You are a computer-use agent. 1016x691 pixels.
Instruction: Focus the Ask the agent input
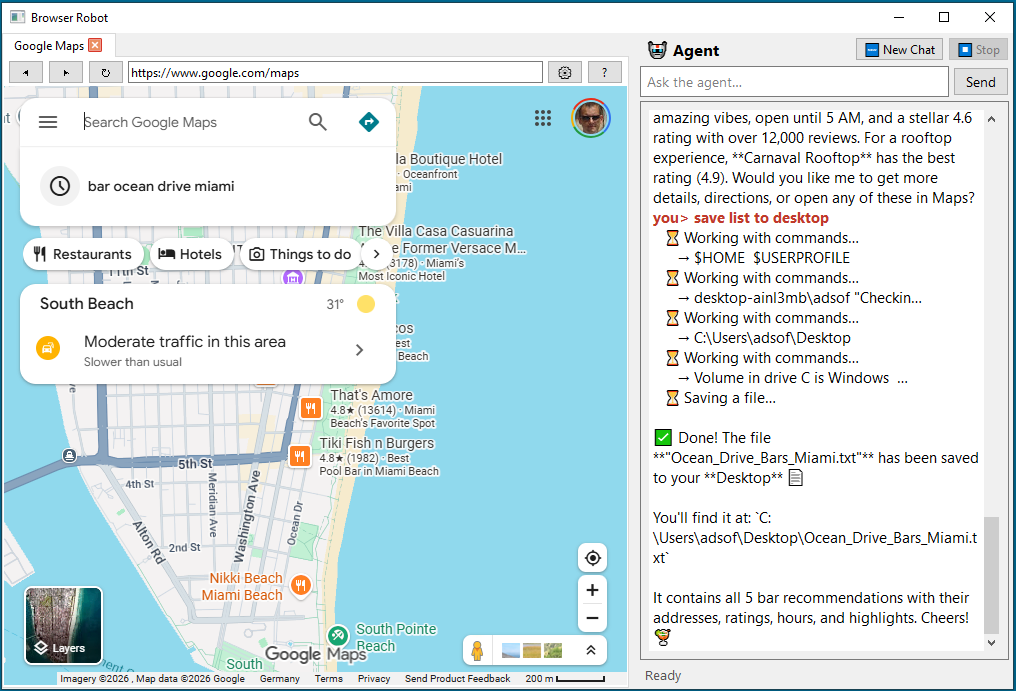click(x=794, y=82)
